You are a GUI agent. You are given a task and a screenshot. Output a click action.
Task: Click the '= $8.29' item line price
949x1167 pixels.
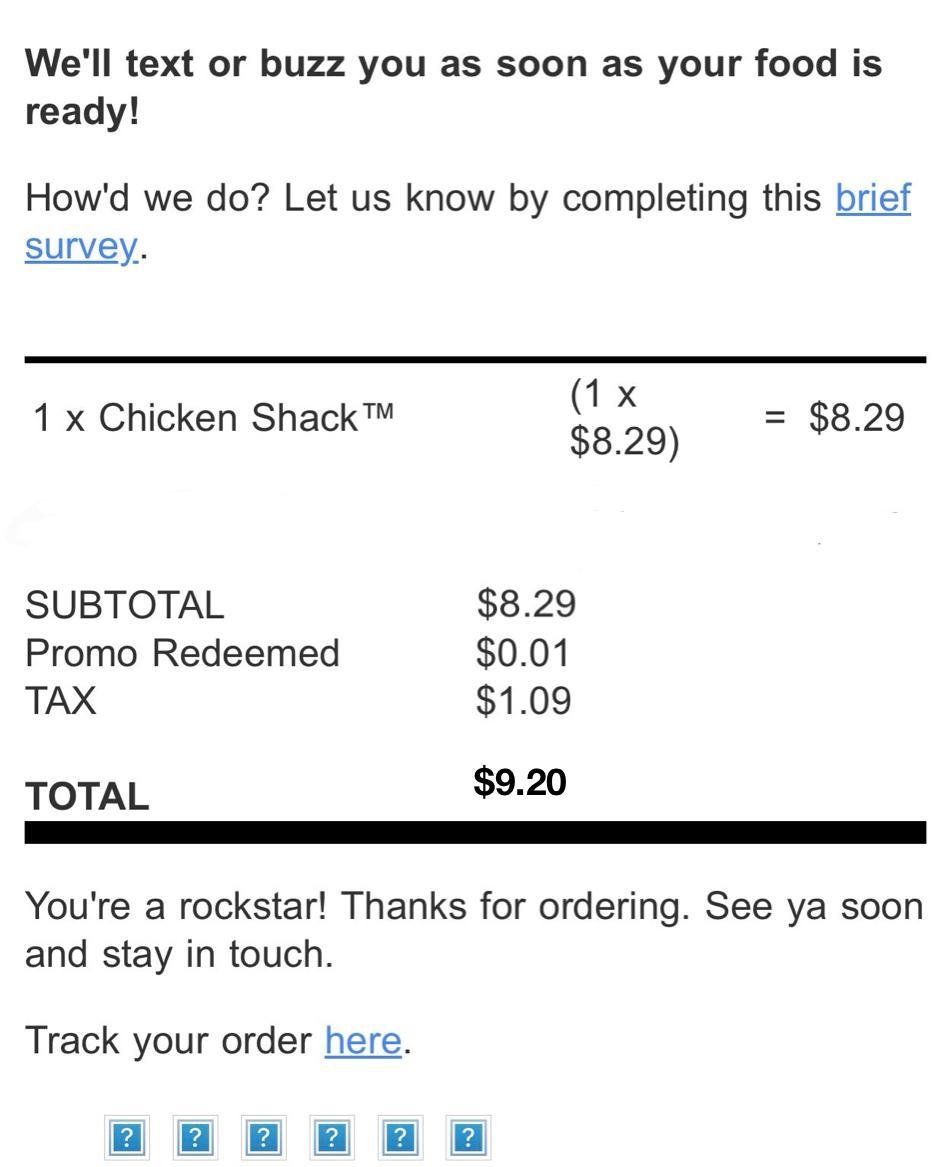835,418
